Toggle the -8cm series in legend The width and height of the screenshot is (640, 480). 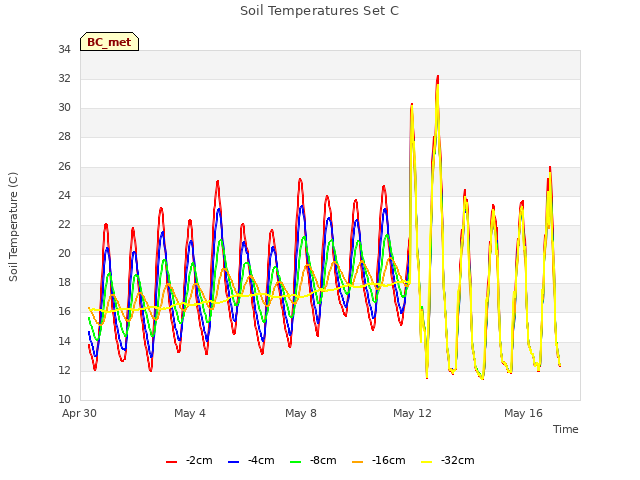tap(313, 461)
